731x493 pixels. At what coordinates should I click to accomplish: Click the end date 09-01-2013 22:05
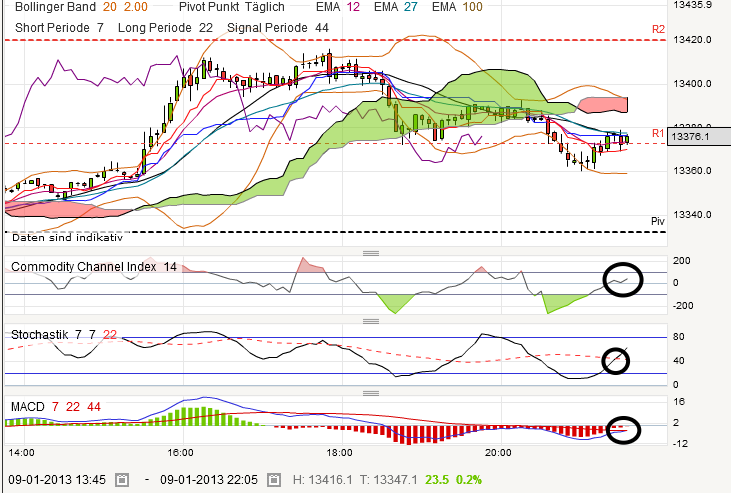[x=209, y=479]
